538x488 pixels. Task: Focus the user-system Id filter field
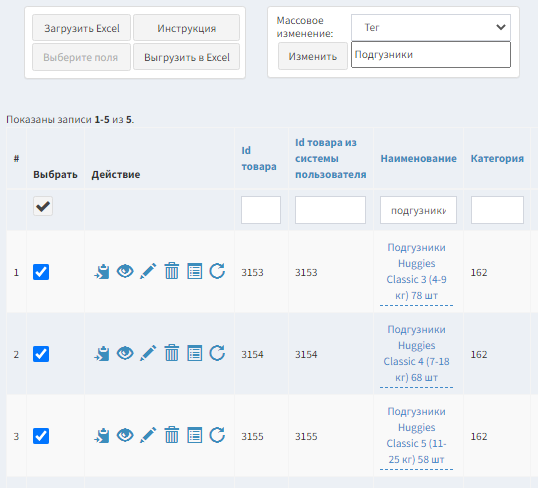330,210
